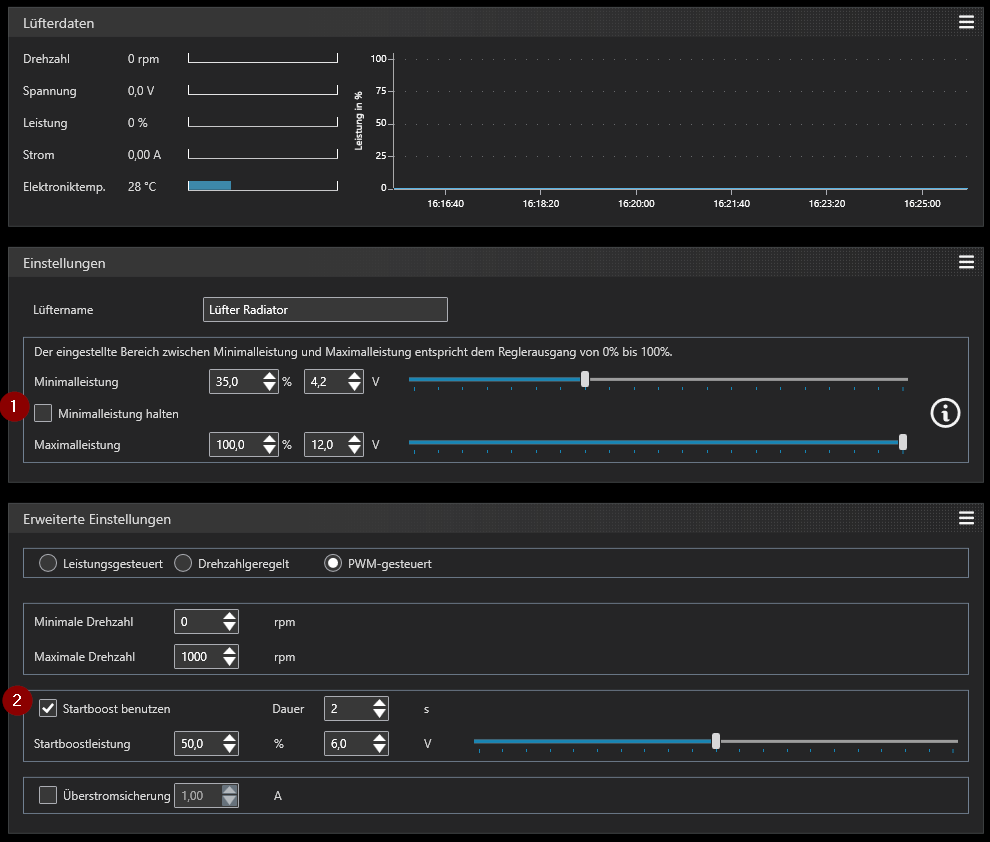Increase Startboost Dauer with up arrow
The image size is (990, 842).
tap(379, 703)
